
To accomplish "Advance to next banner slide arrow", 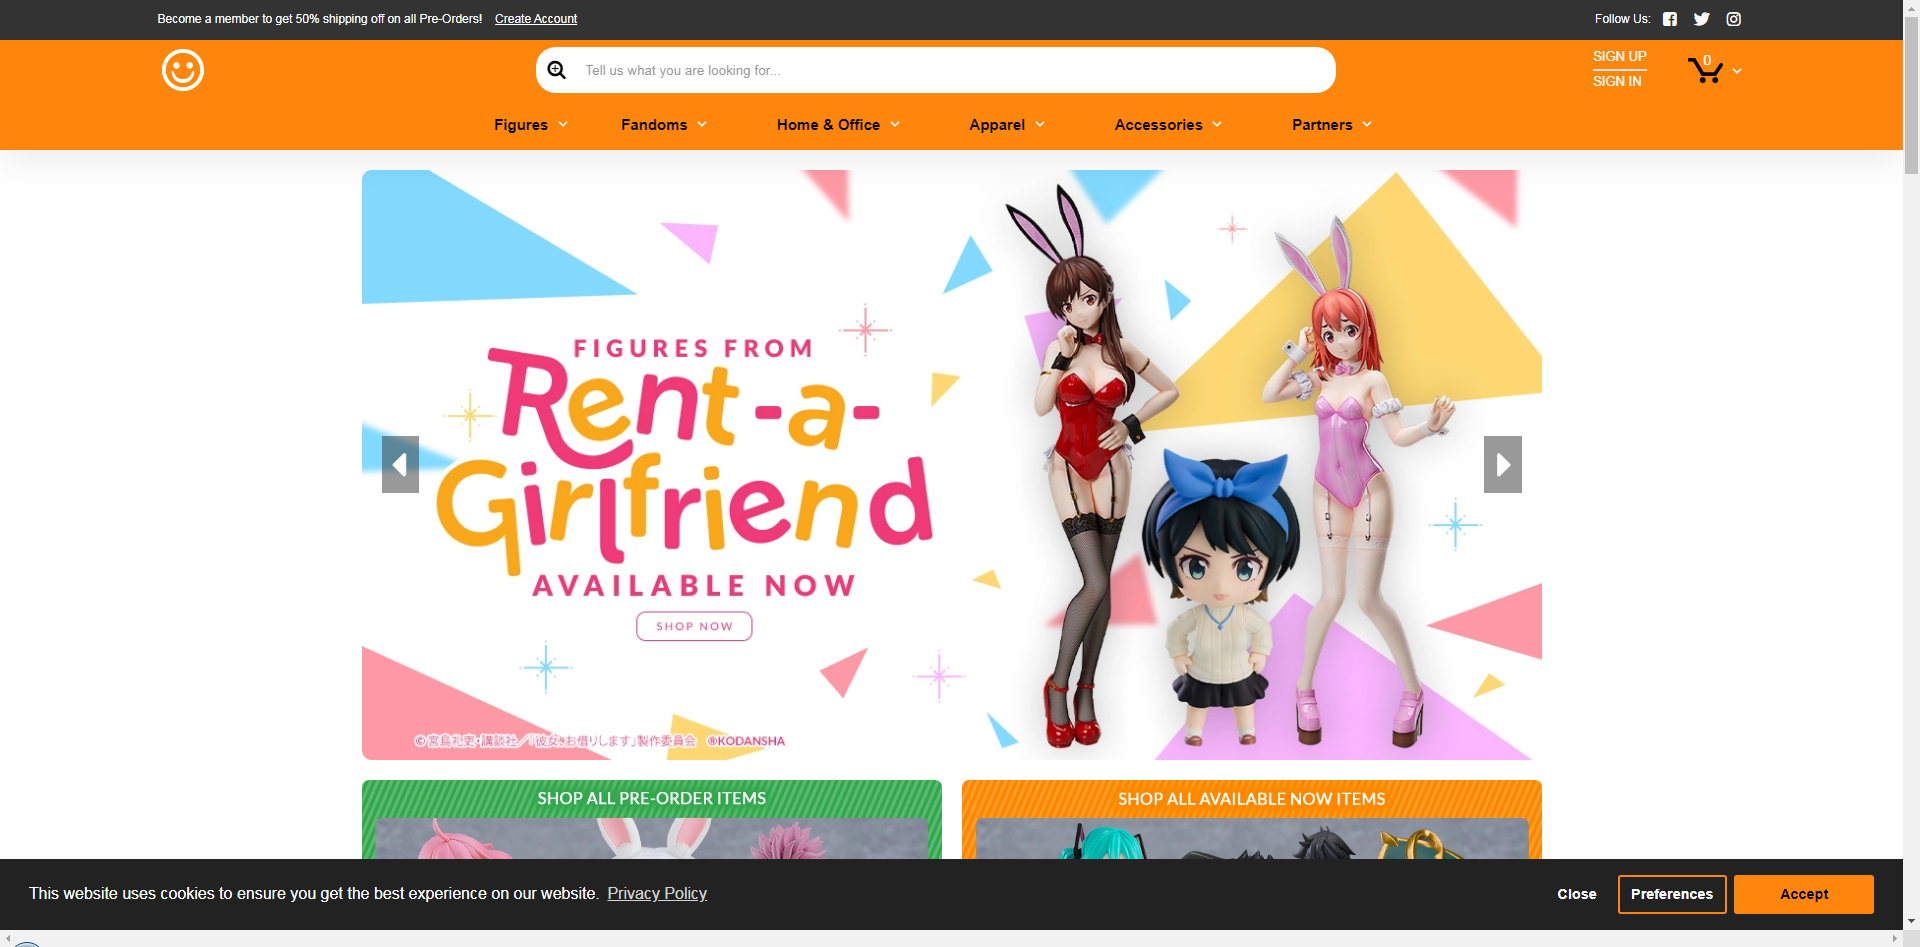I will [x=1502, y=464].
